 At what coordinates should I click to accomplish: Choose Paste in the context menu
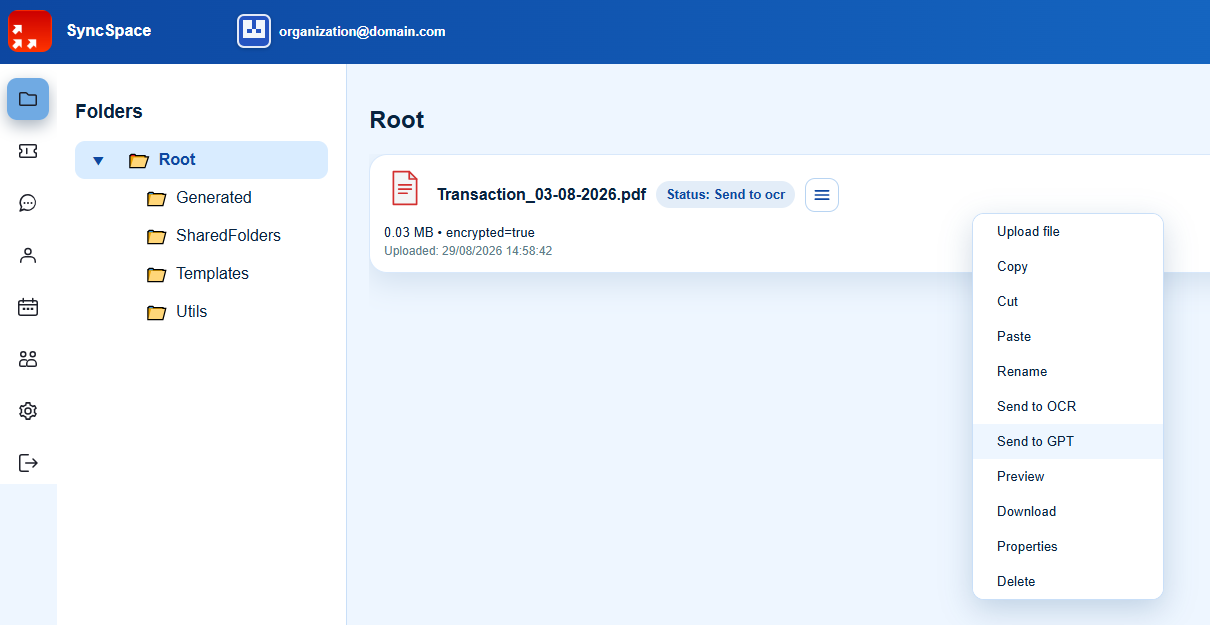1068,337
